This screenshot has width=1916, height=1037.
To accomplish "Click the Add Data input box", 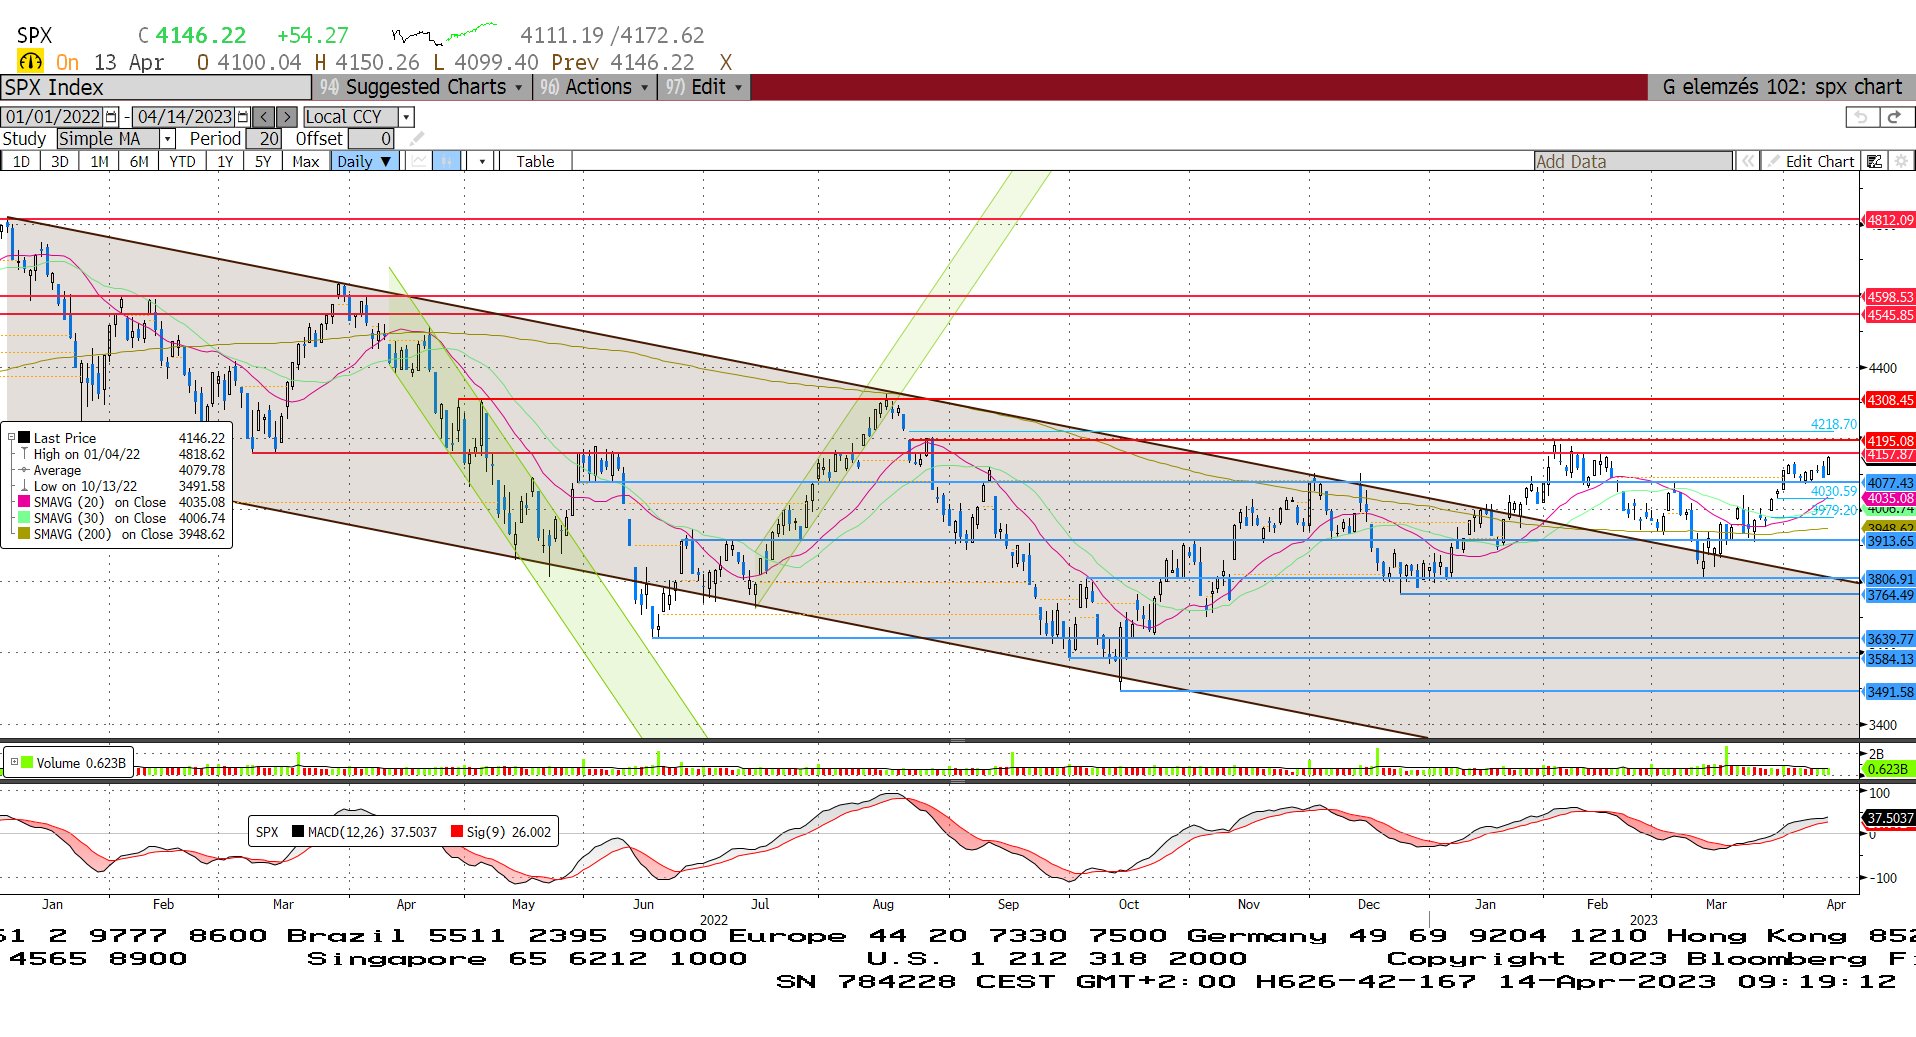I will (1633, 161).
